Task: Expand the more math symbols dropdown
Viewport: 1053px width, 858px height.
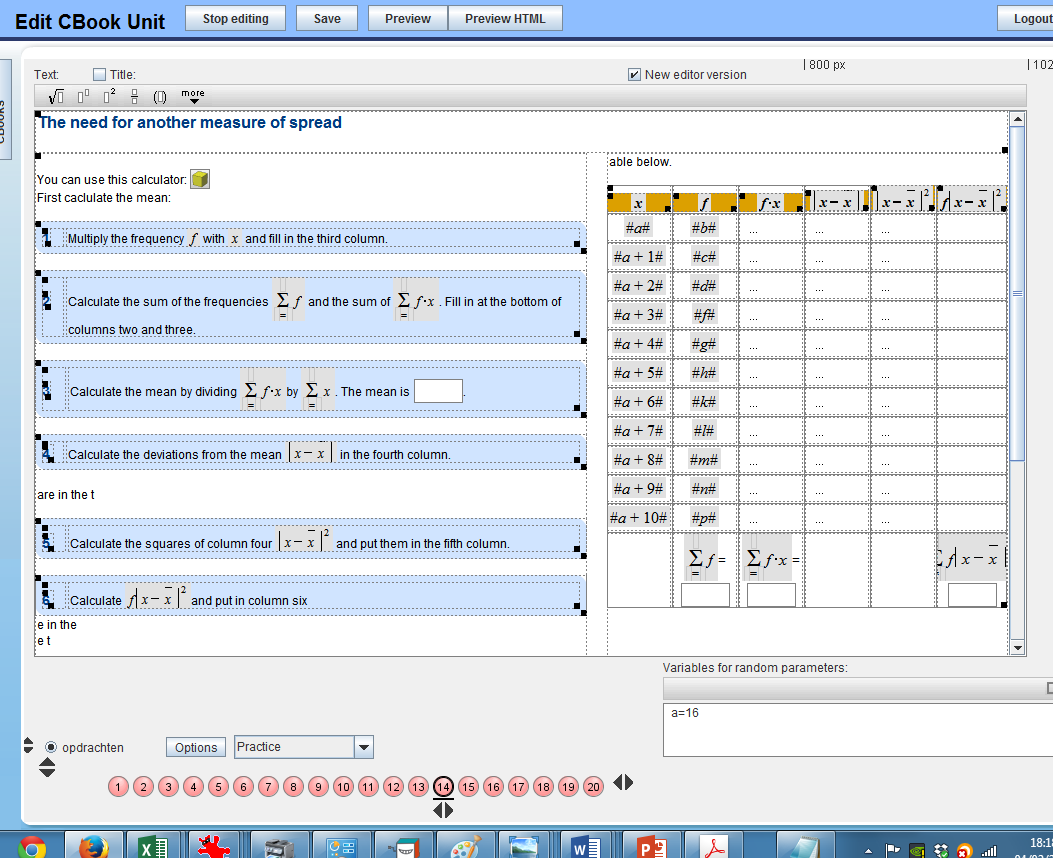Action: 193,96
